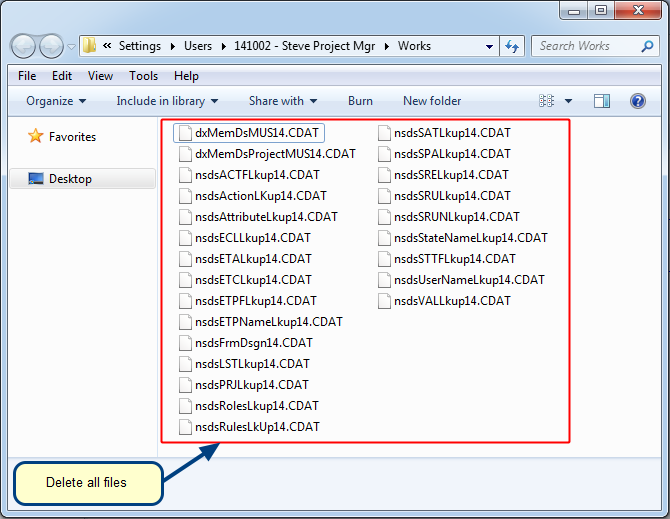
Task: Select the nsdsUserNameLkup14.CDAT file icon
Action: [385, 280]
